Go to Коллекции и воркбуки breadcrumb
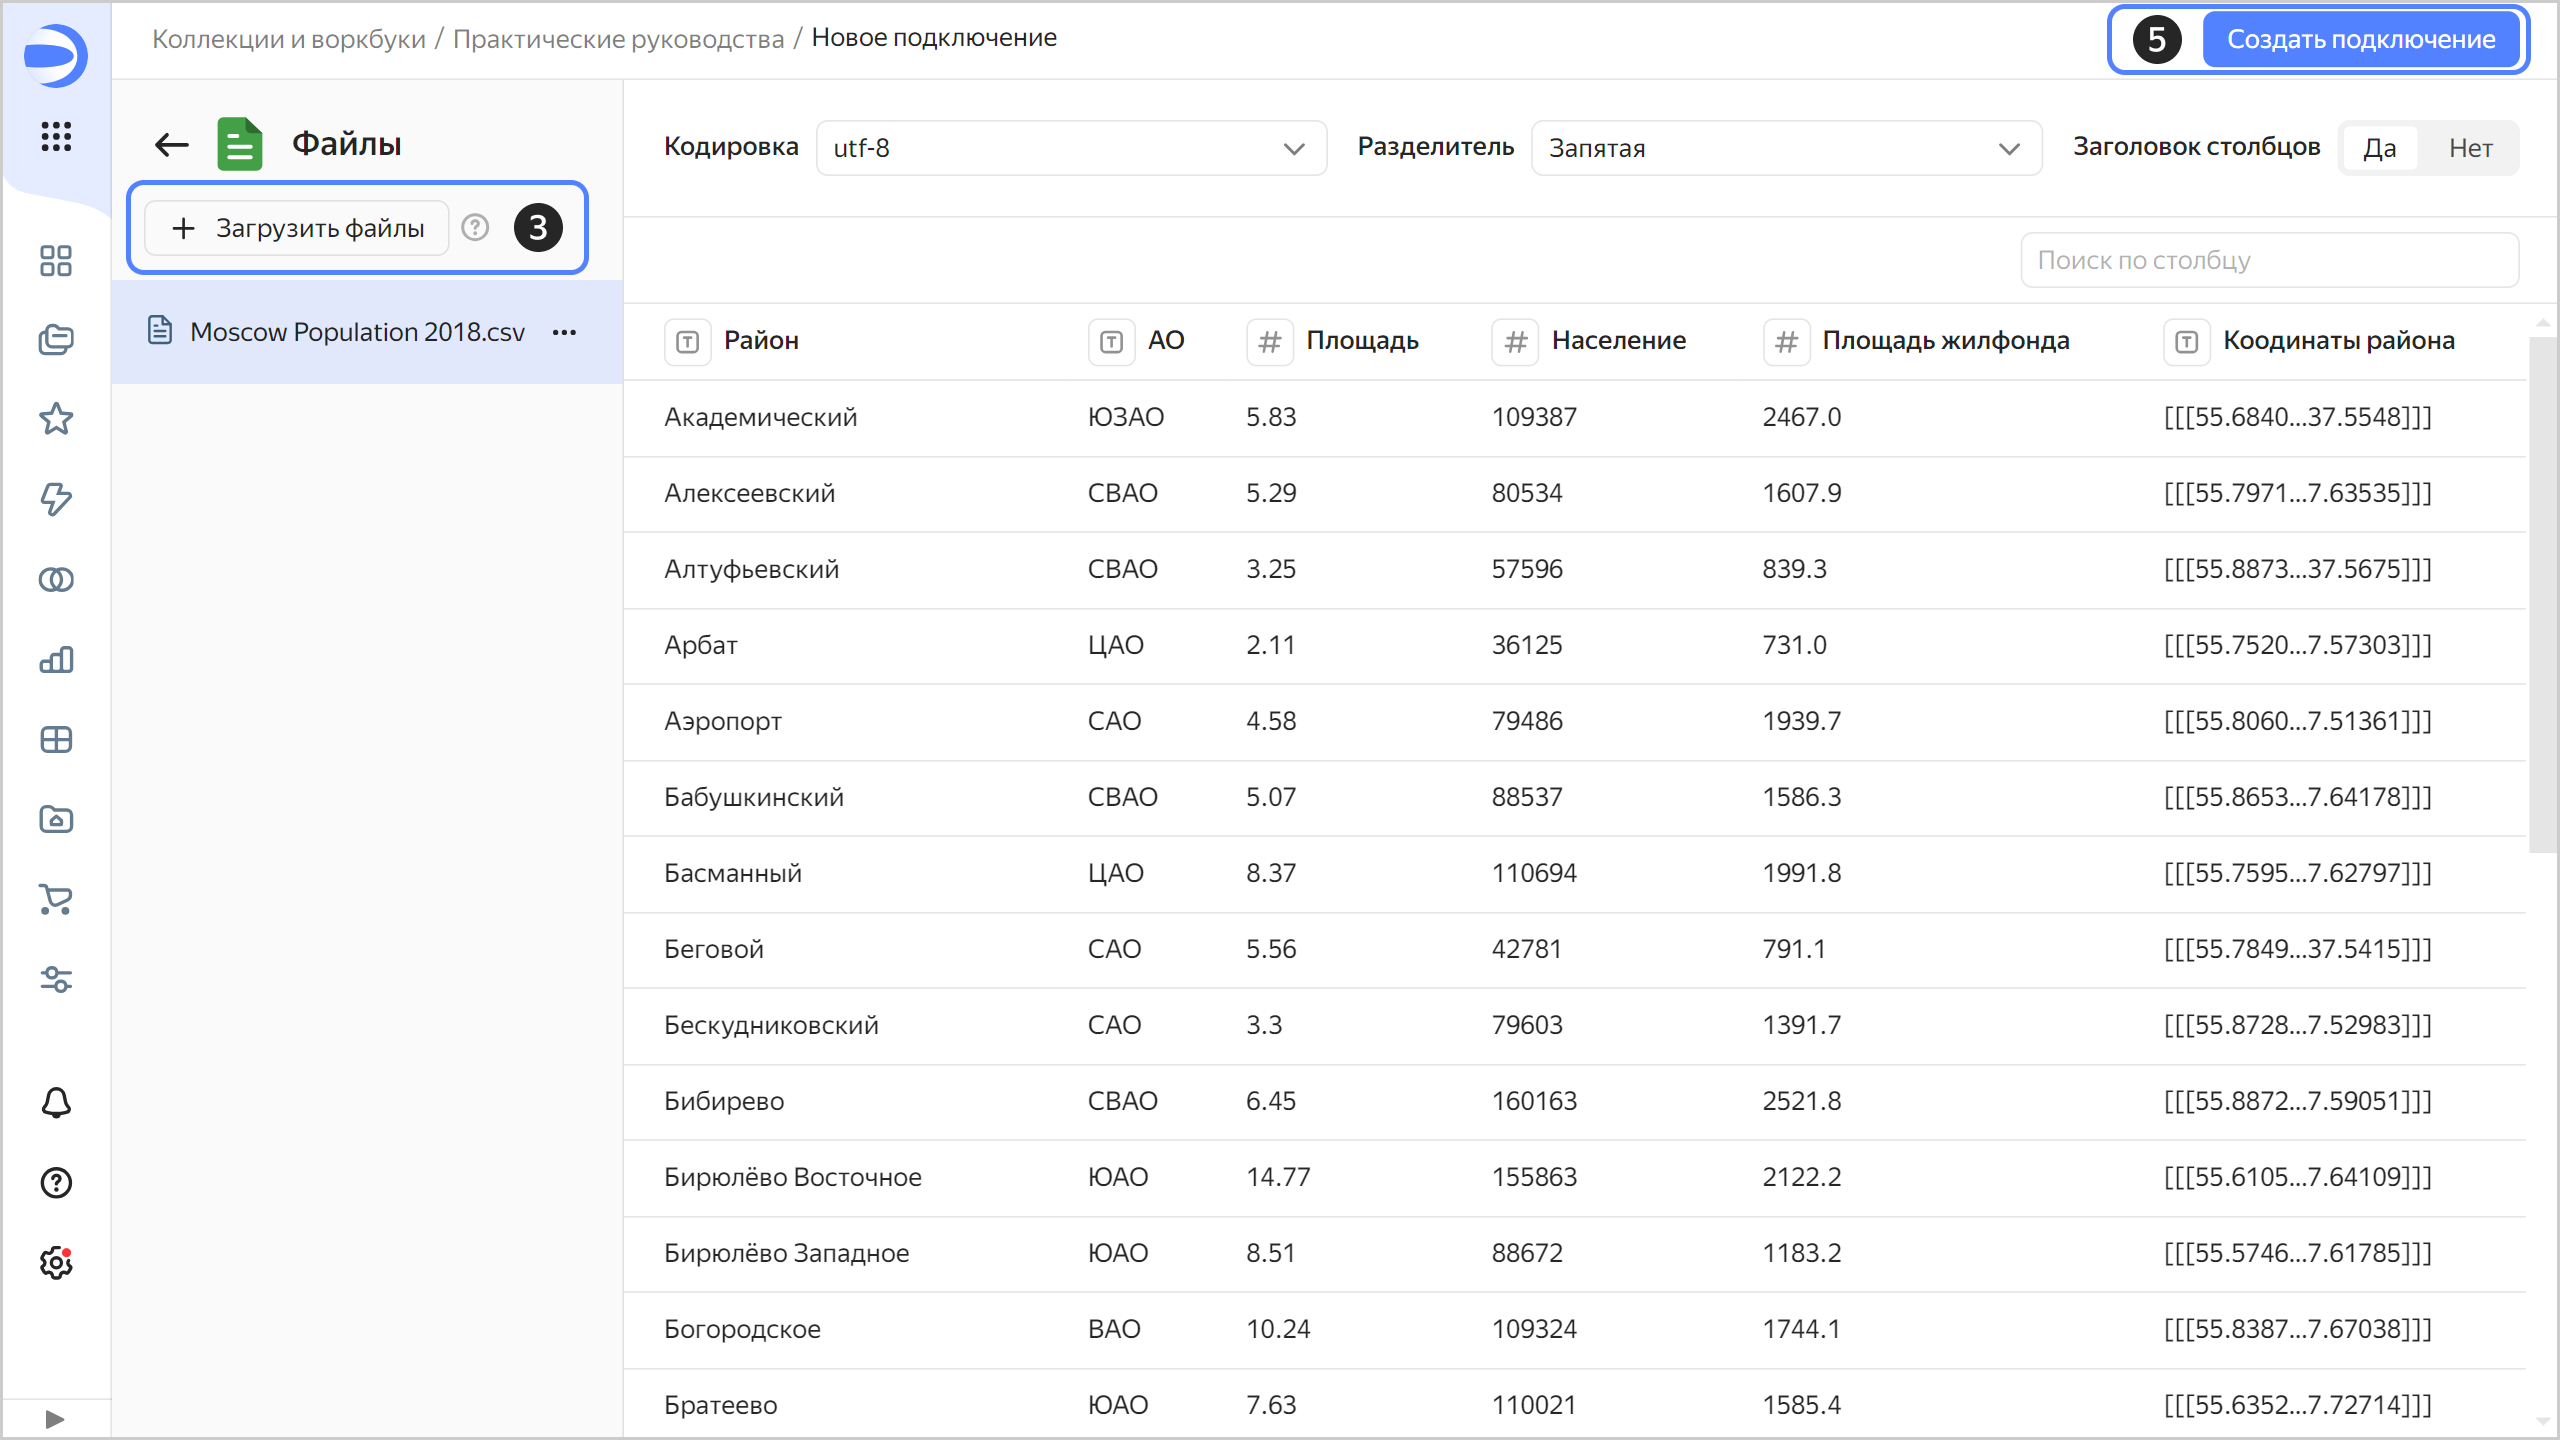Screen dimensions: 2560x1440 288,38
